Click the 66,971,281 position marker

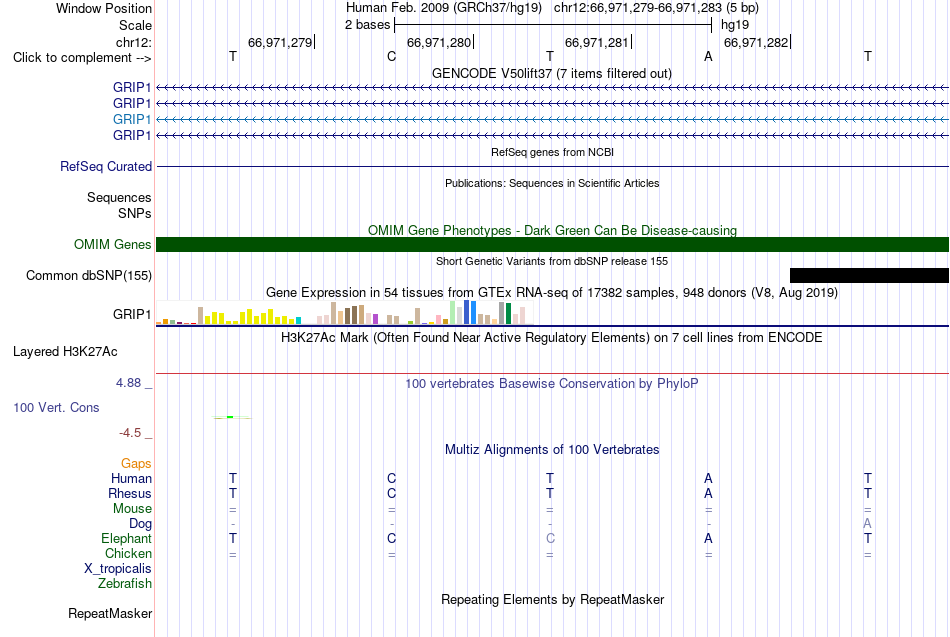coord(597,42)
